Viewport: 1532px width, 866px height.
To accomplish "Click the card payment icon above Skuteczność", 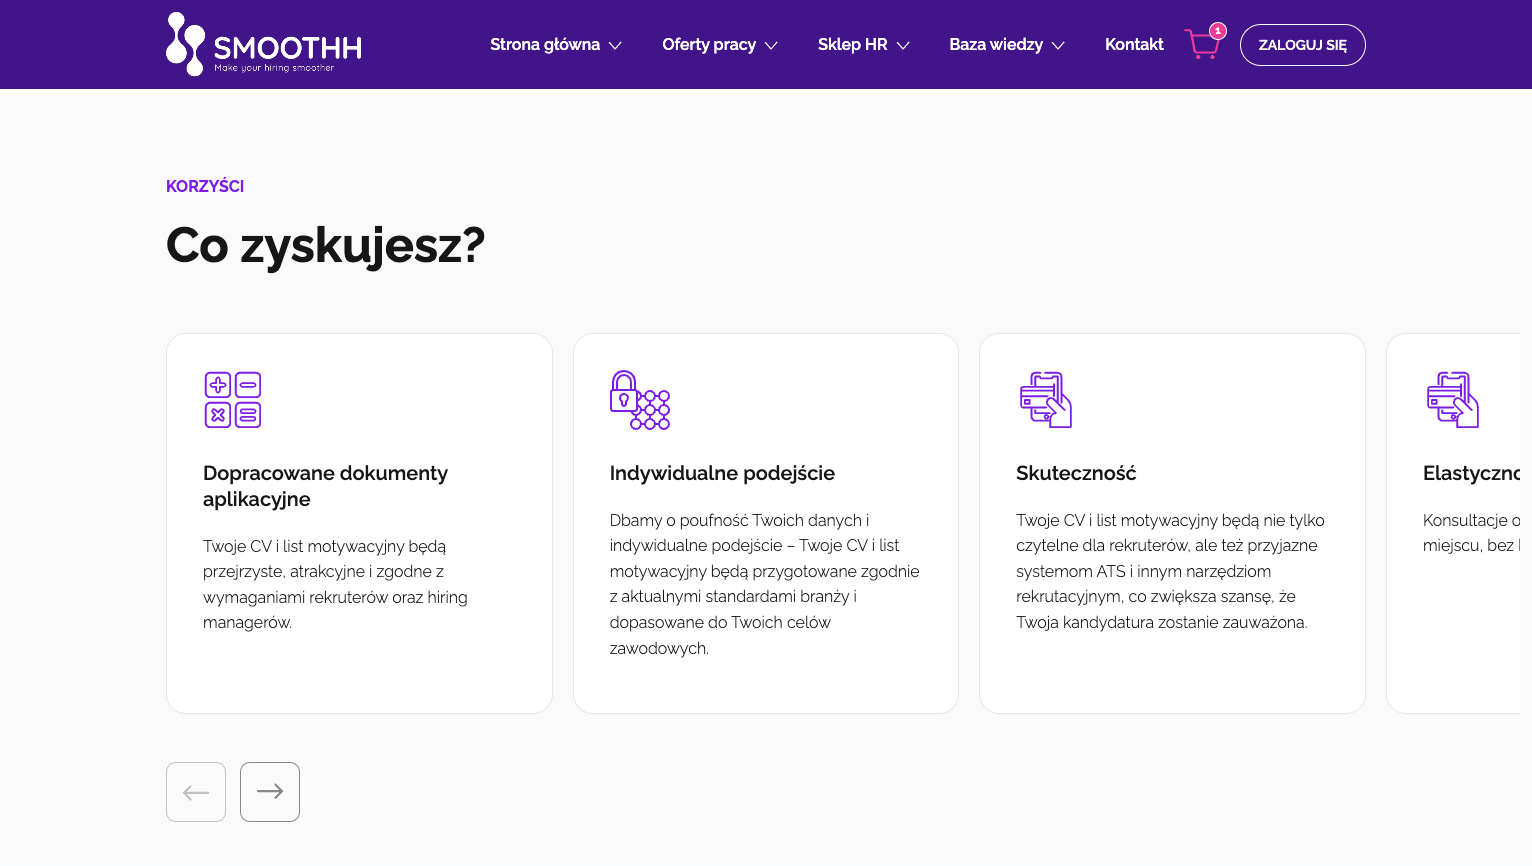I will (x=1045, y=400).
